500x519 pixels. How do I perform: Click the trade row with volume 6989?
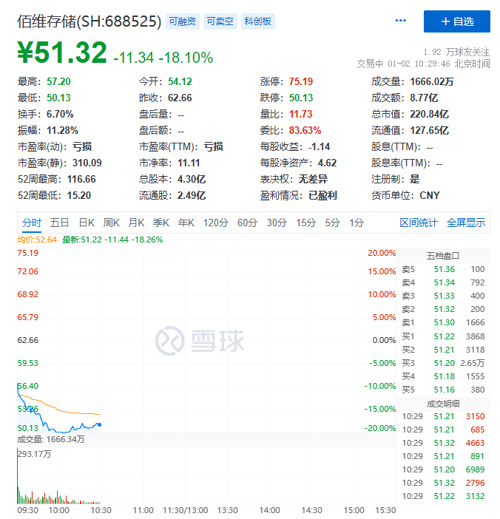(x=443, y=470)
